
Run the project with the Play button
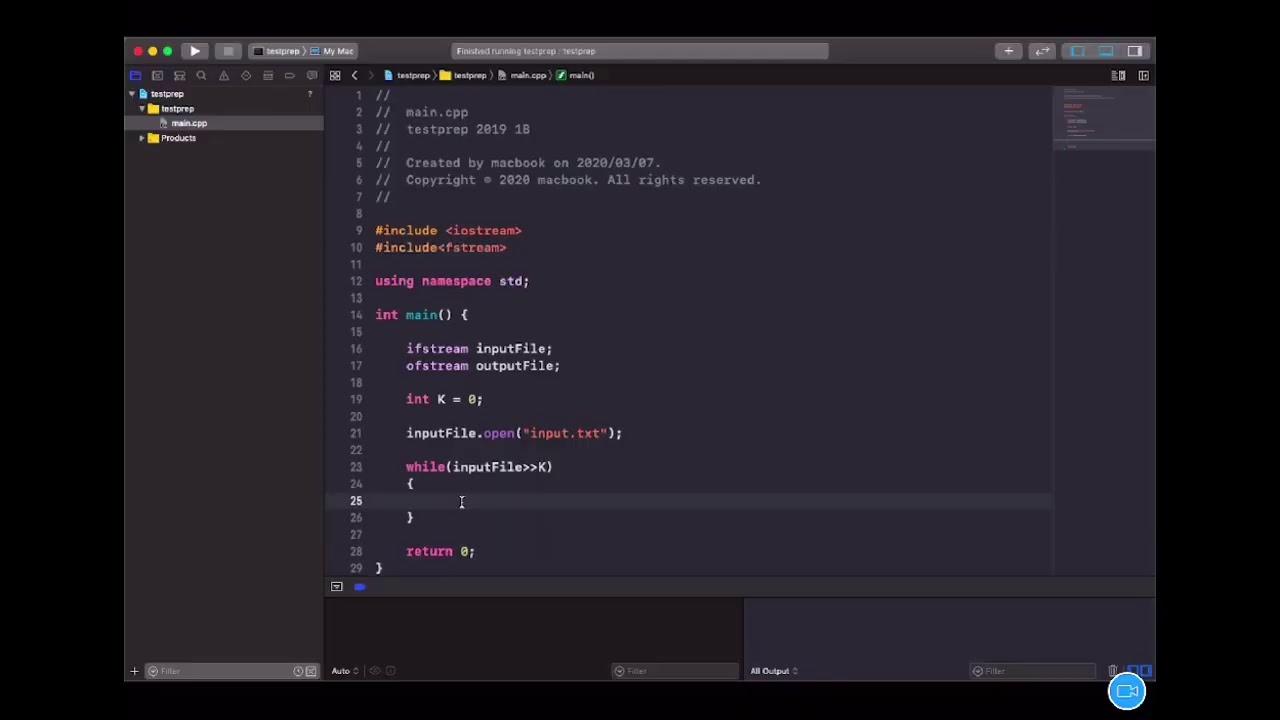tap(195, 51)
